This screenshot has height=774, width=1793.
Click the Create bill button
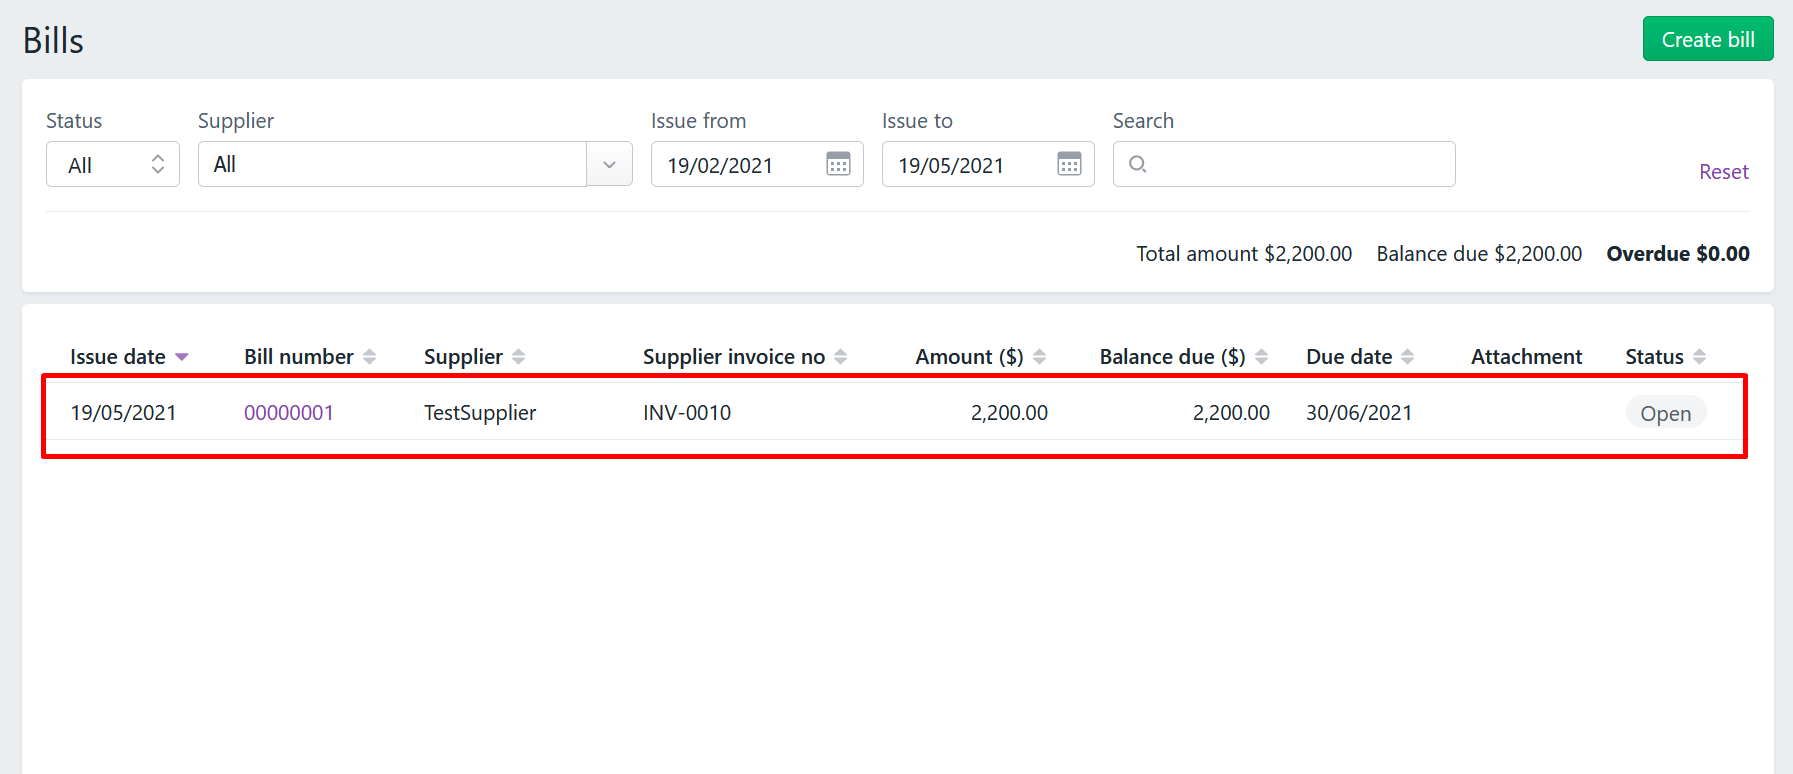coord(1708,39)
